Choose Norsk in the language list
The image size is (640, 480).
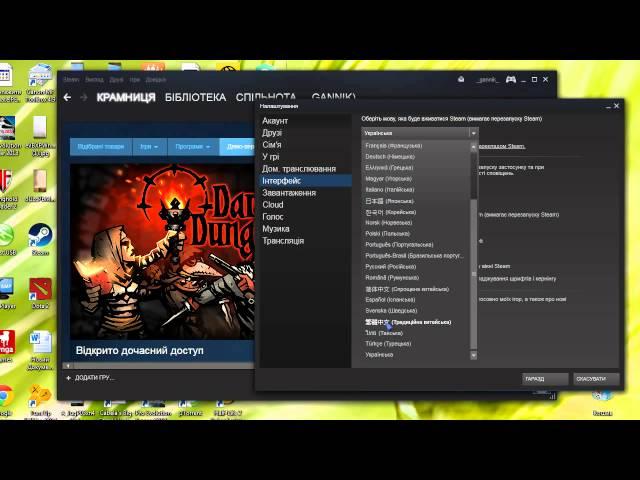click(x=416, y=223)
